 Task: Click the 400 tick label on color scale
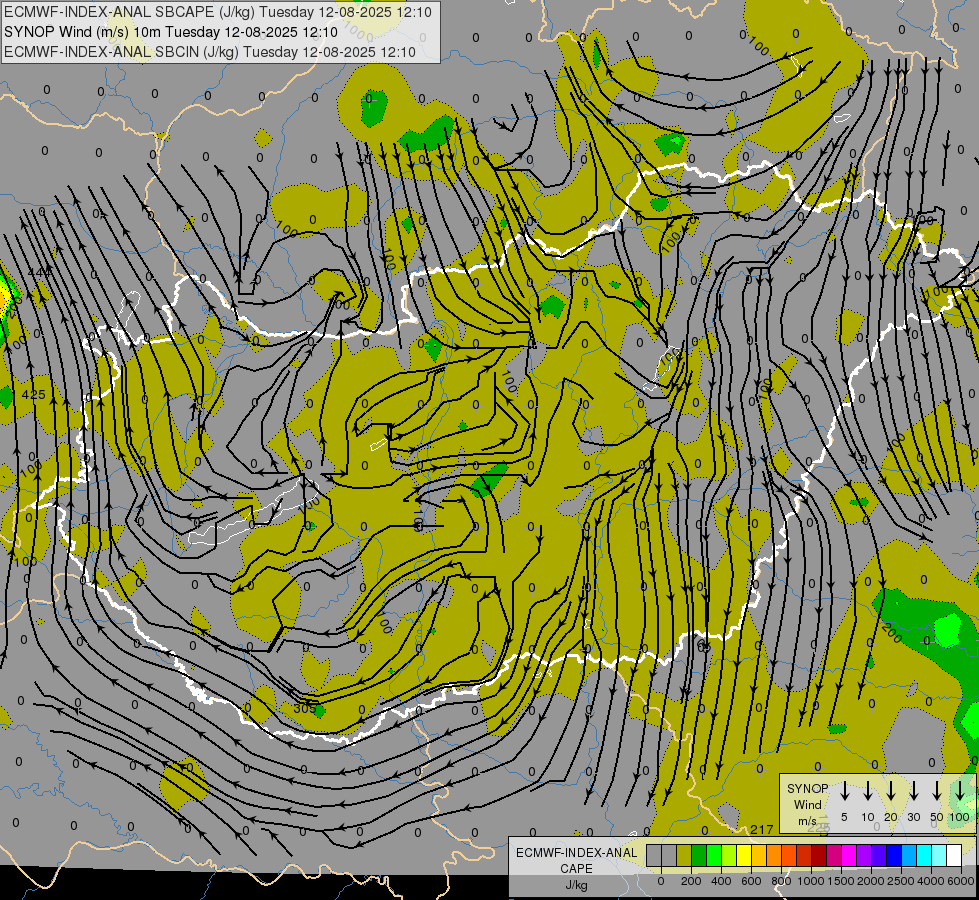721,881
